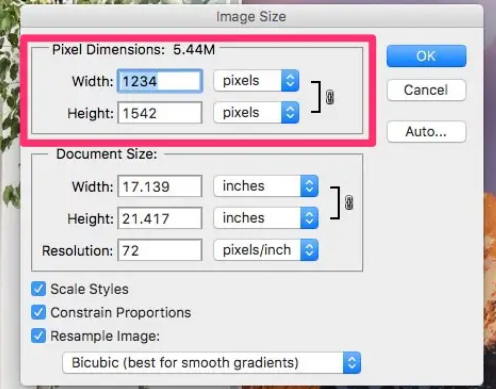Open the pixels/inch resolution units dropdown
496x389 pixels.
[x=266, y=250]
